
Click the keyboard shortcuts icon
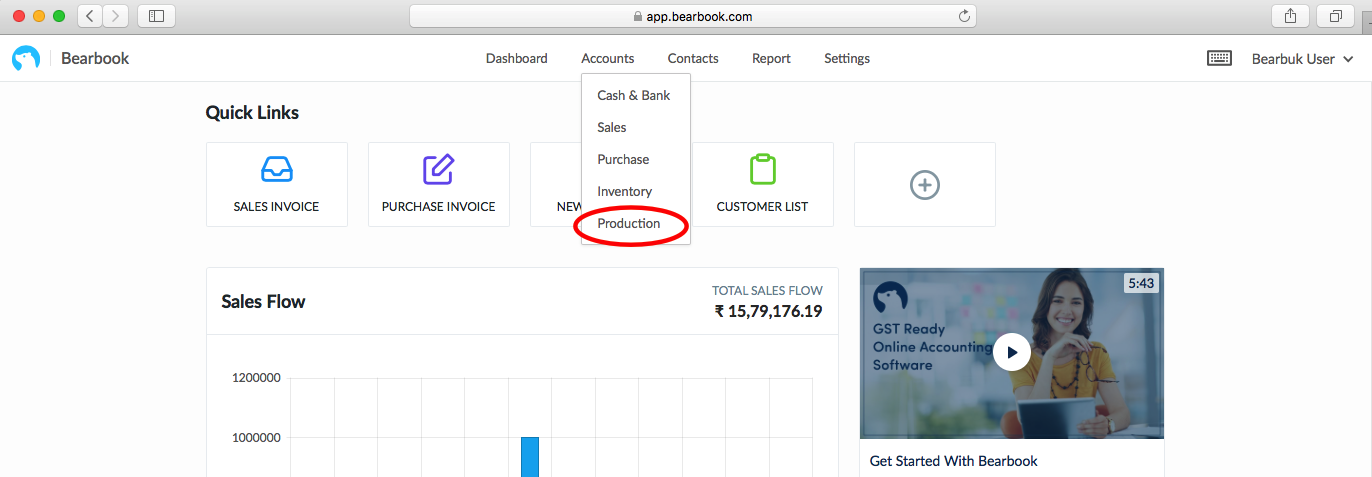1219,59
